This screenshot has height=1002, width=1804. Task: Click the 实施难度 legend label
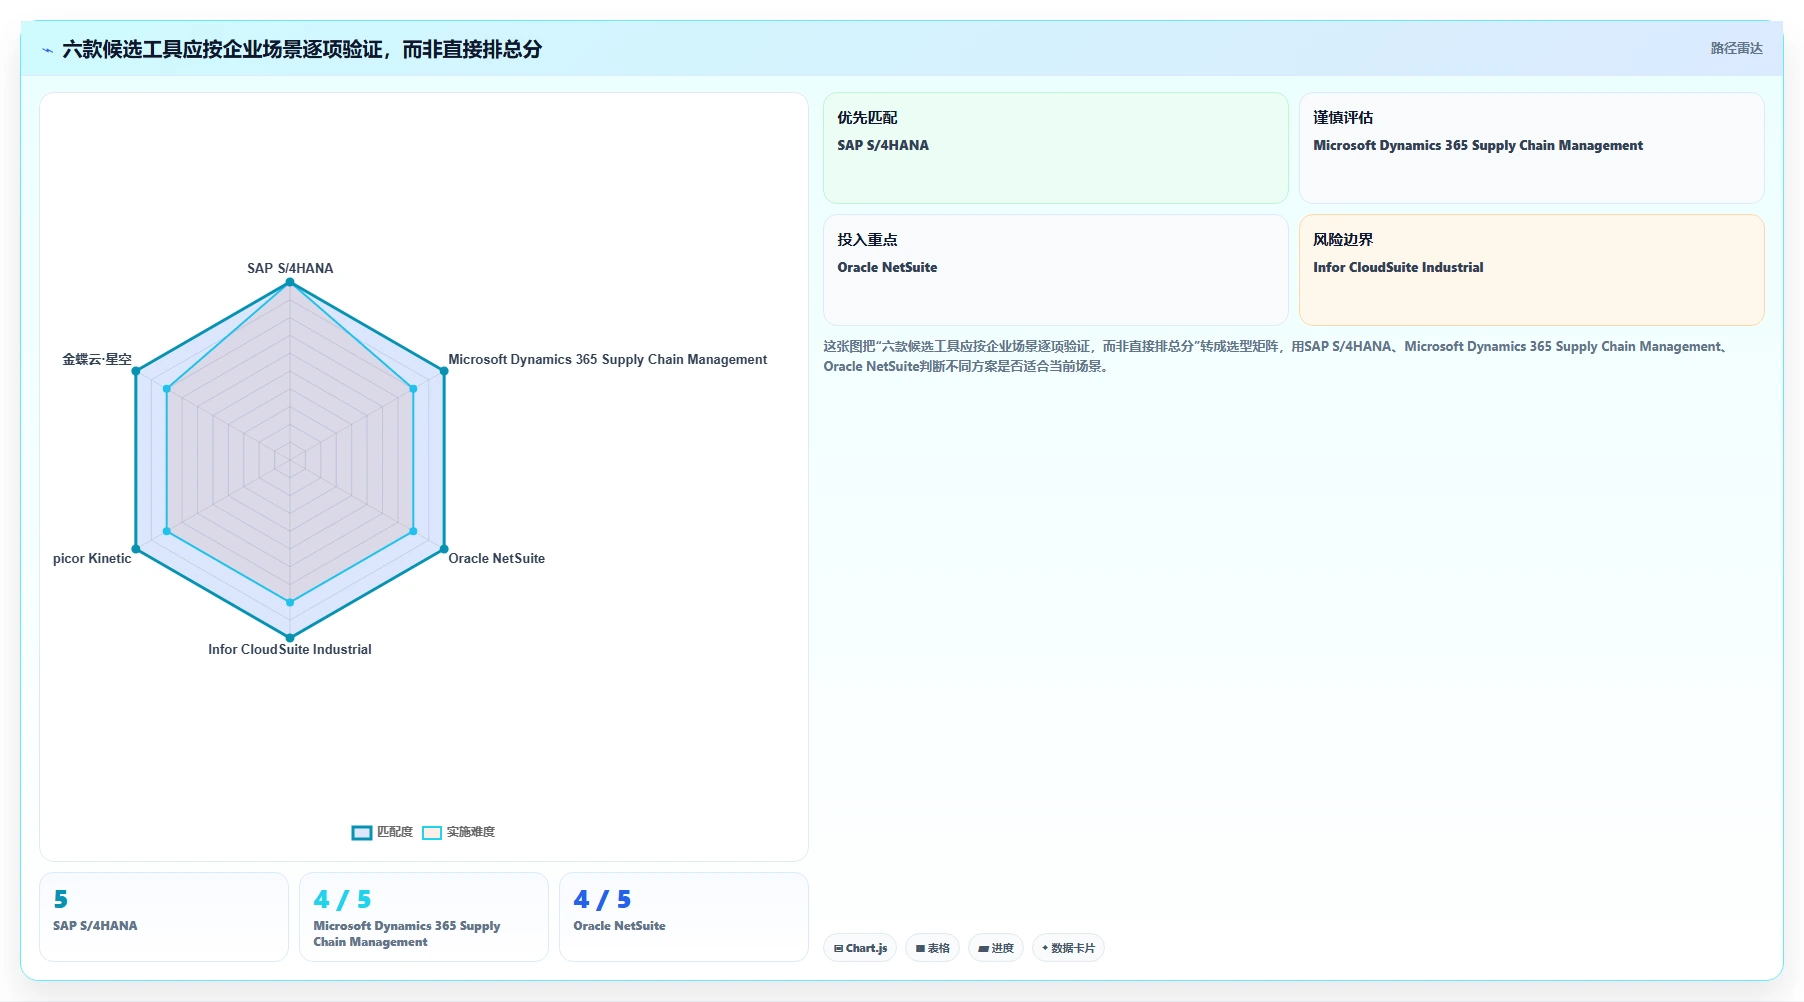click(x=471, y=832)
